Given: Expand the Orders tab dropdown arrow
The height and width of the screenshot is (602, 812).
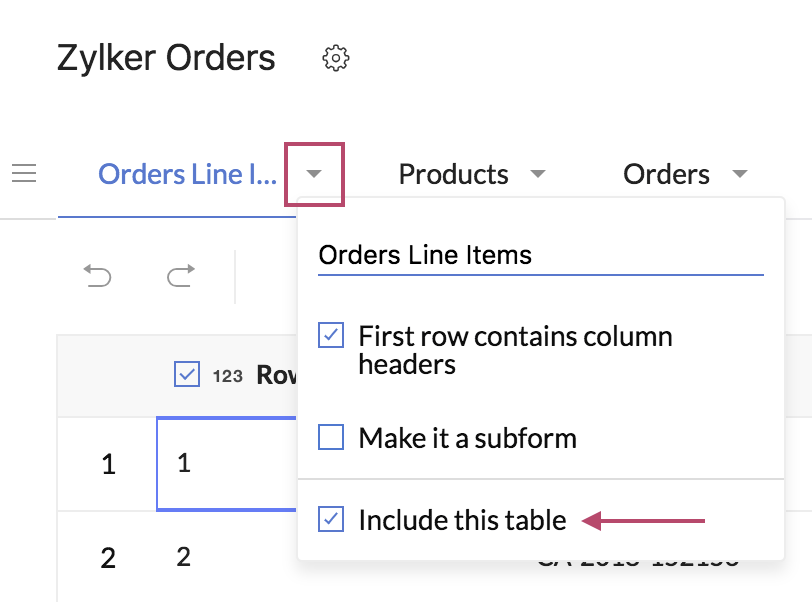Looking at the screenshot, I should pos(740,175).
